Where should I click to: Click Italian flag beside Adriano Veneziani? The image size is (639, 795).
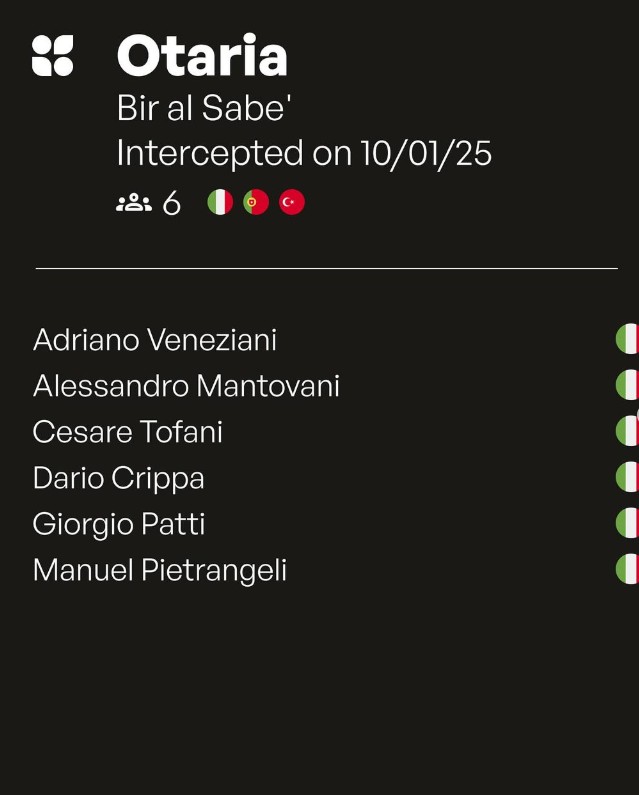627,339
